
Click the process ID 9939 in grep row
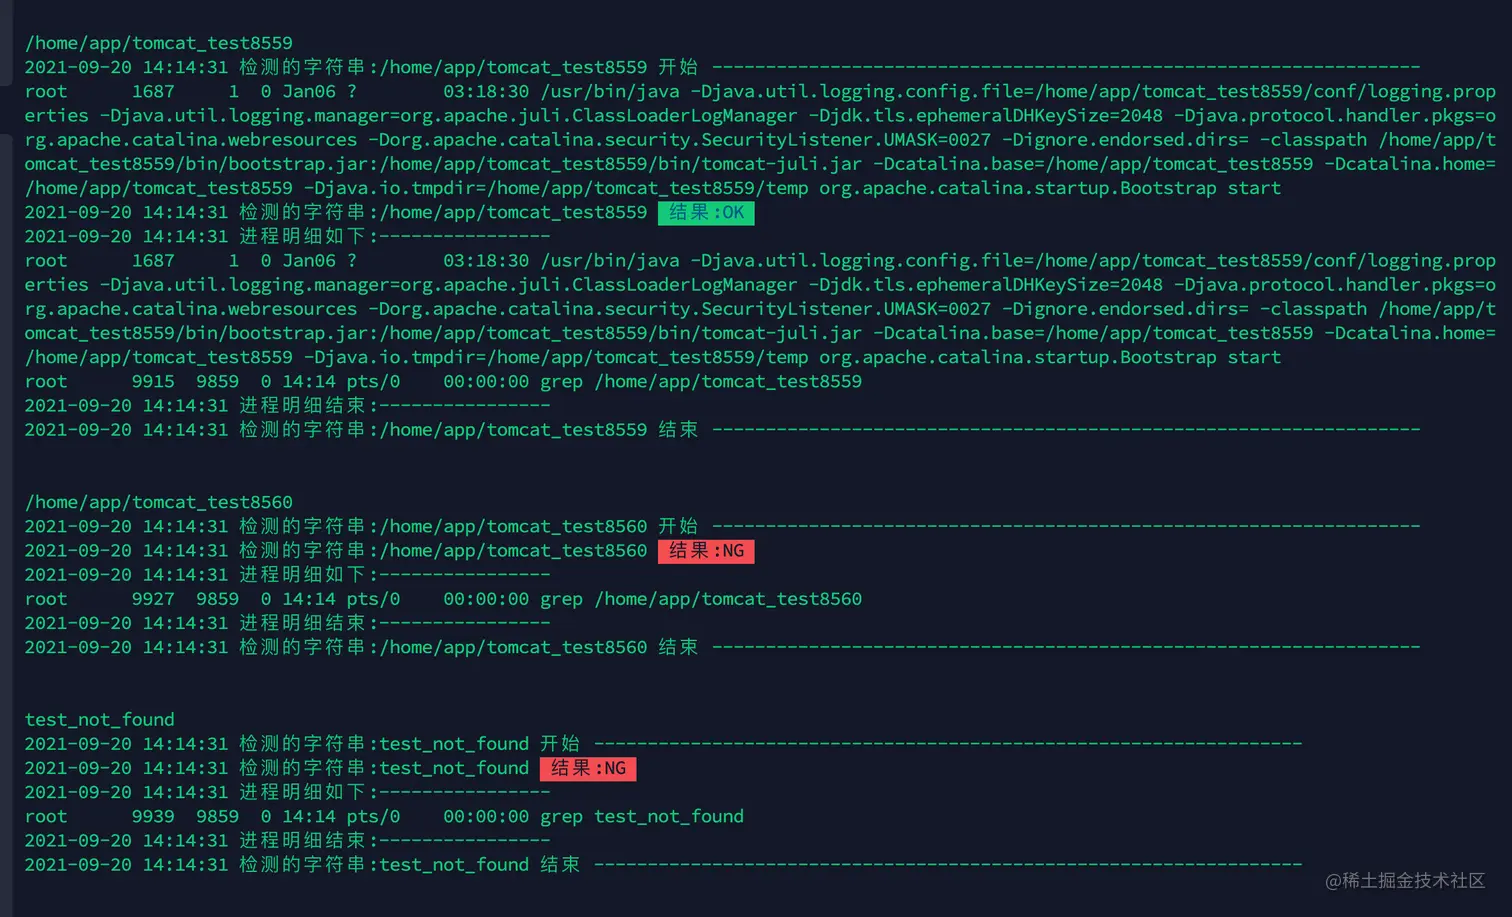click(x=153, y=816)
